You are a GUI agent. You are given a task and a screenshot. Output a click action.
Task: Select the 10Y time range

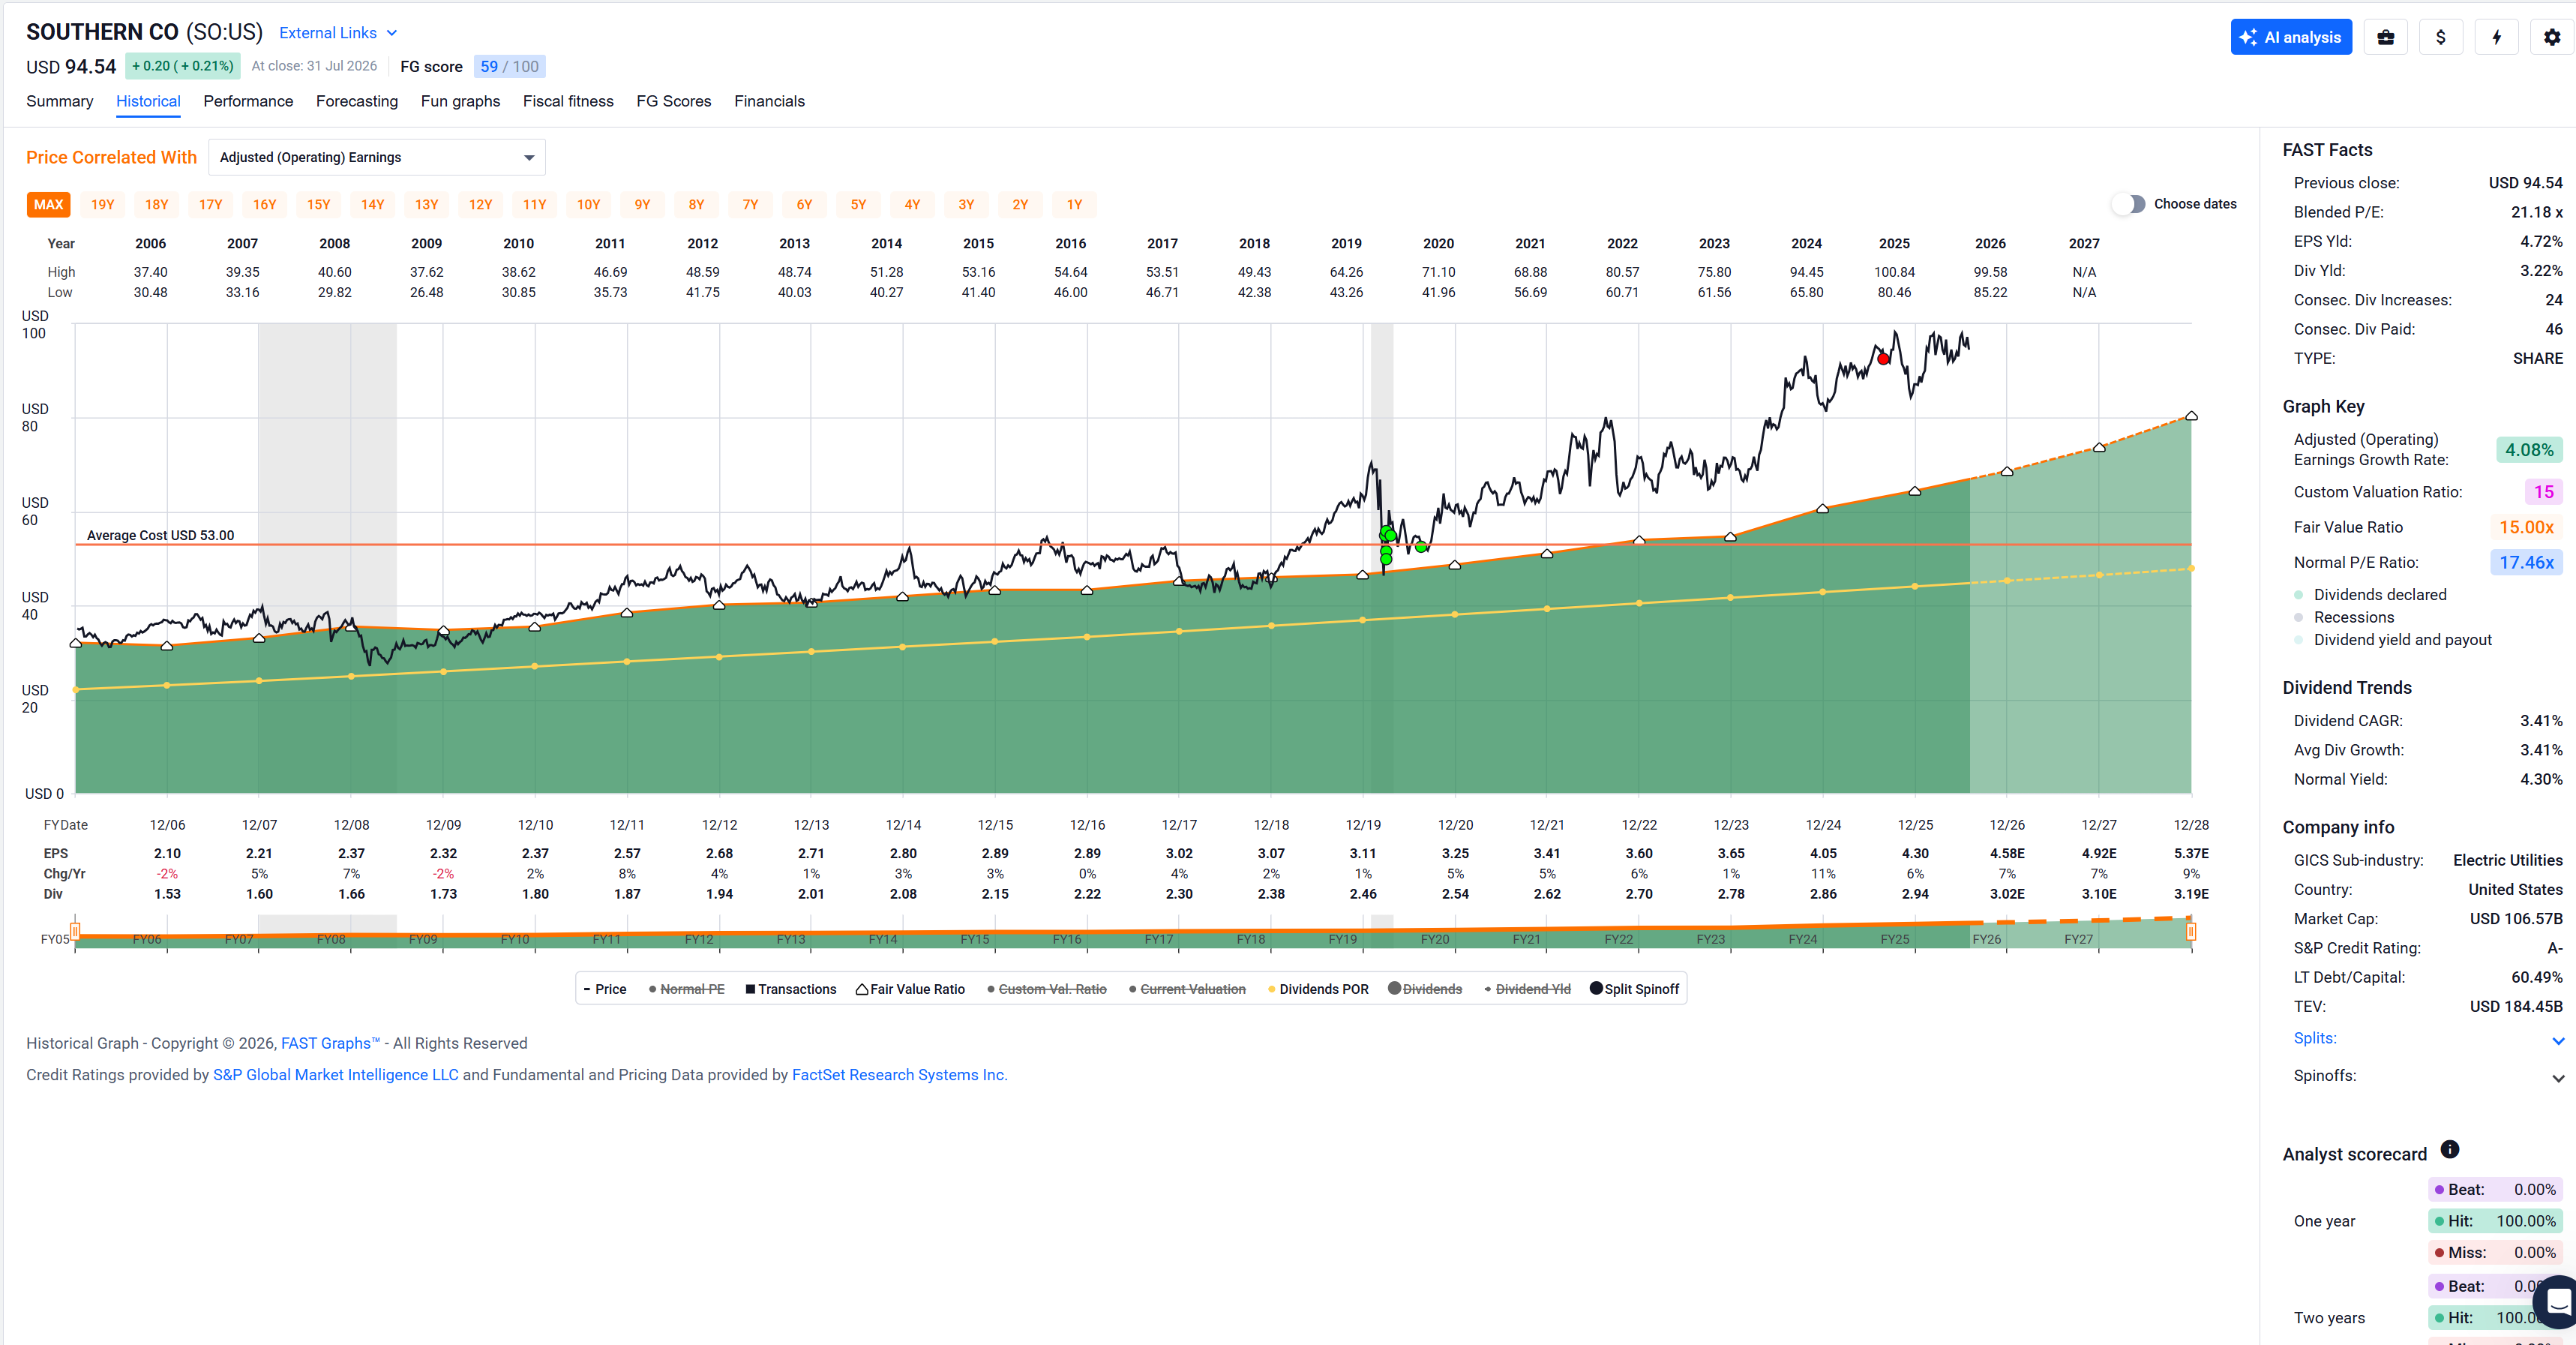point(588,205)
